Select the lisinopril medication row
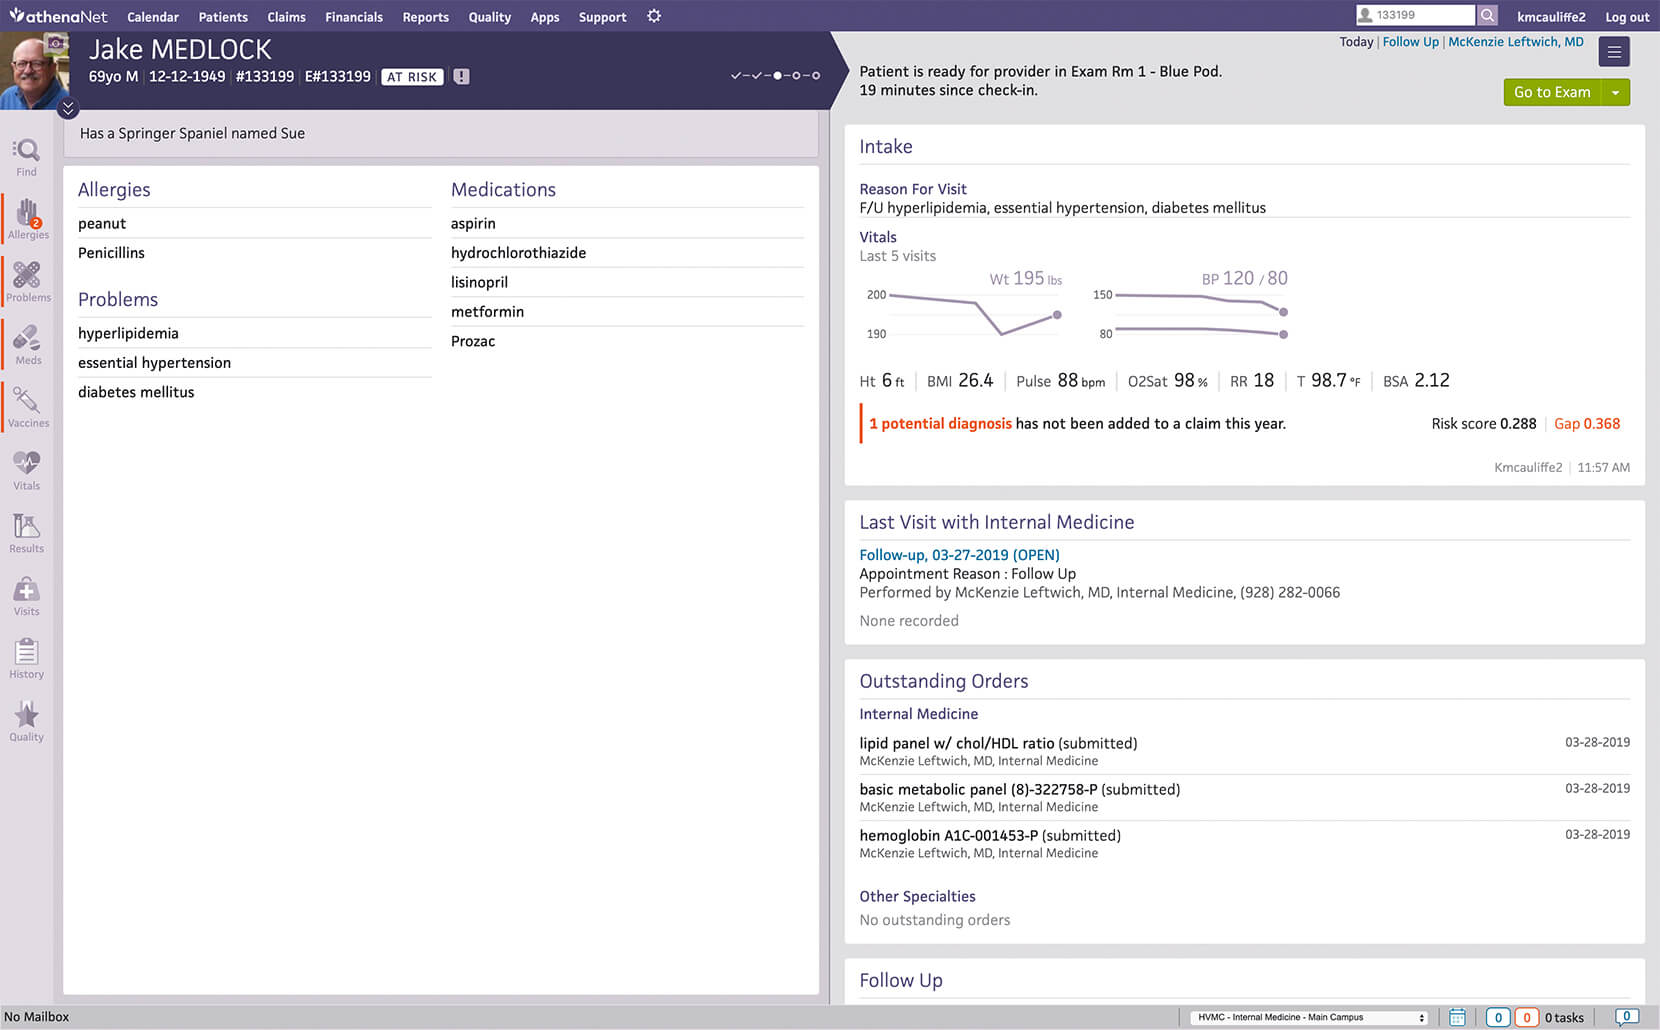Image resolution: width=1660 pixels, height=1030 pixels. pyautogui.click(x=627, y=282)
